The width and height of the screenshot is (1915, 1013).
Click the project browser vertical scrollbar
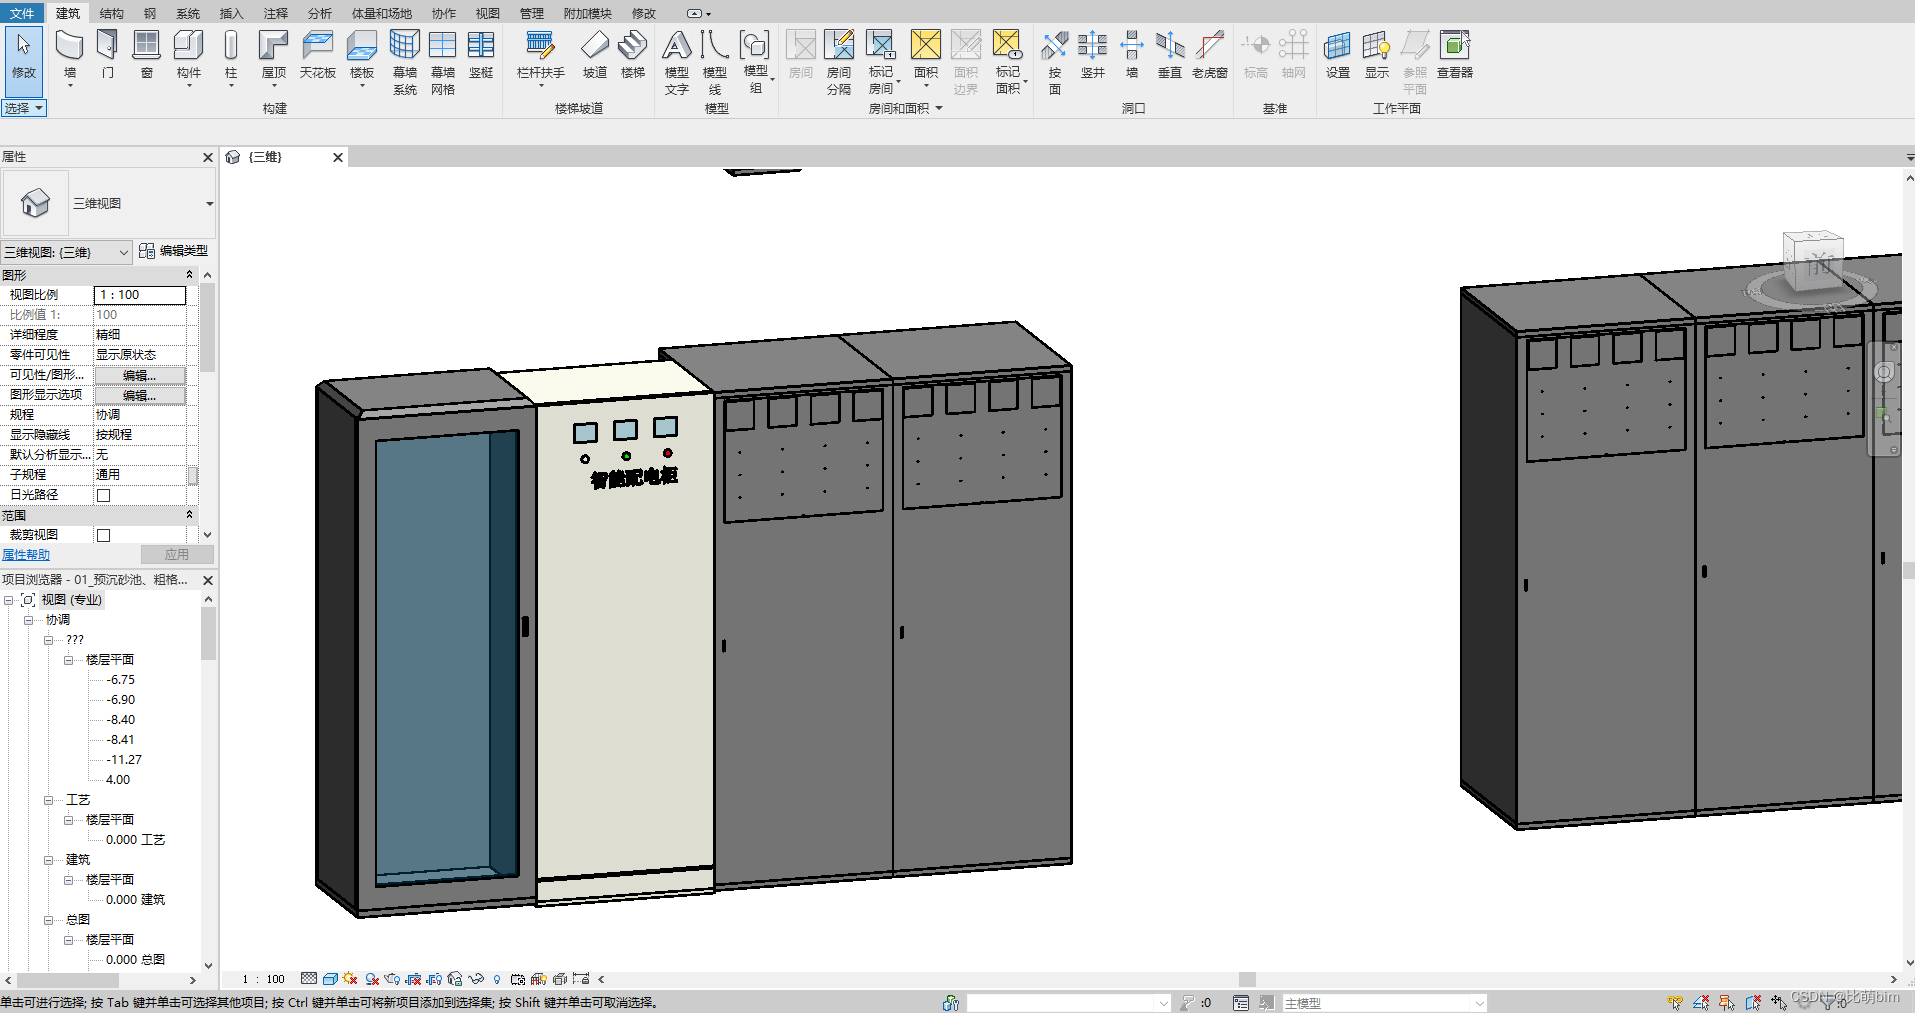208,634
